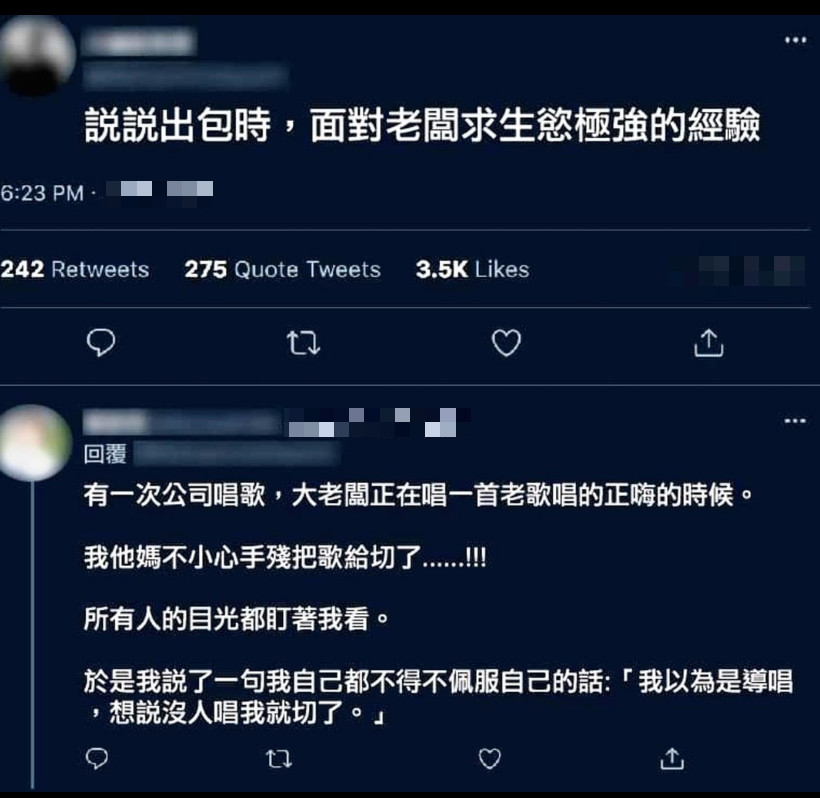
Task: Click the 6:23 PM timestamp
Action: pyautogui.click(x=42, y=193)
